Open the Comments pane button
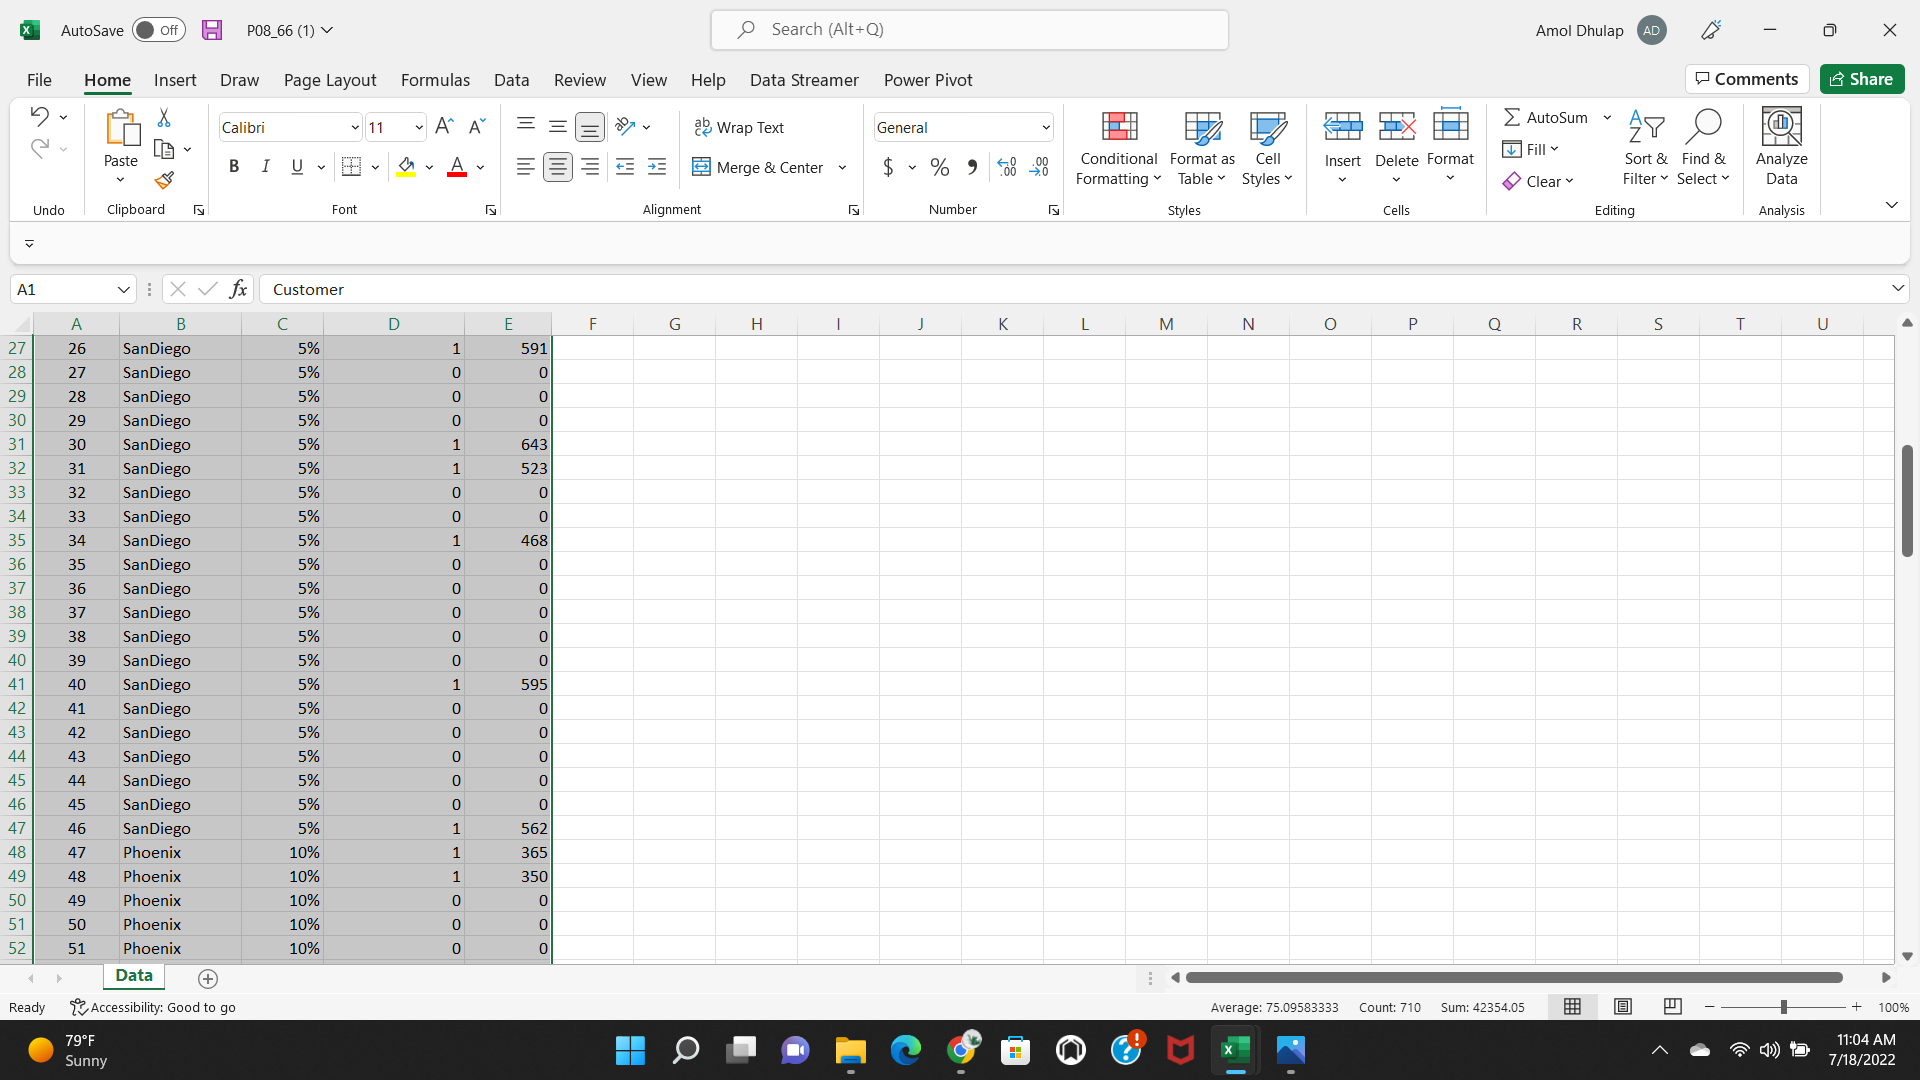The width and height of the screenshot is (1920, 1080). coord(1747,79)
